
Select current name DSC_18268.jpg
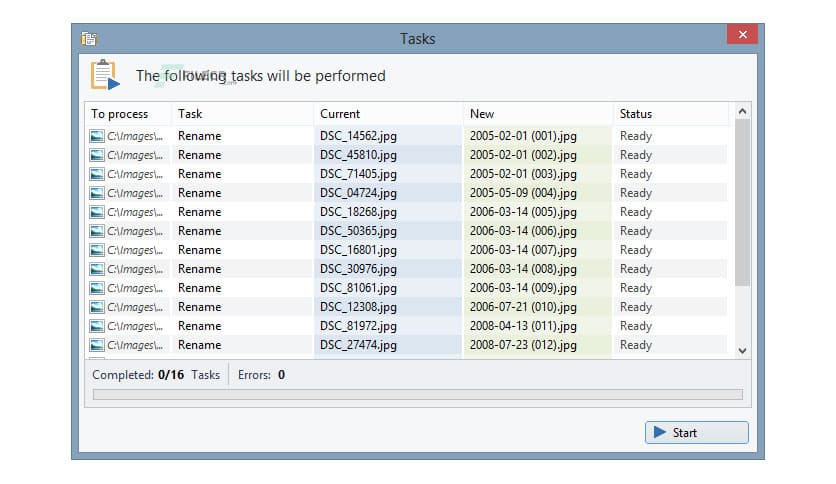coord(358,212)
